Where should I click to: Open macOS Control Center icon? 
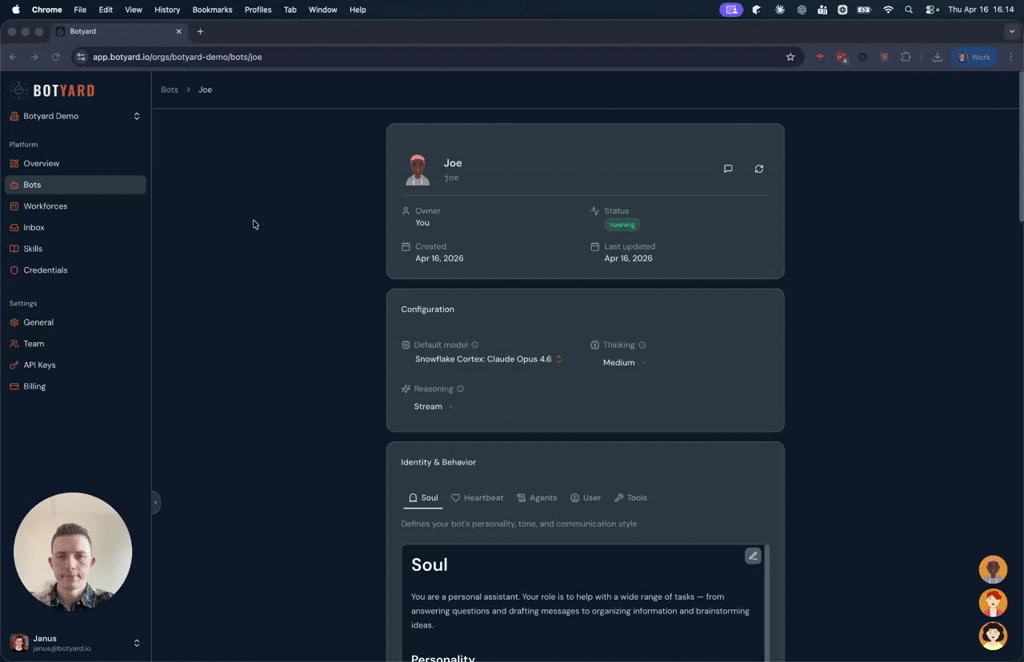pos(931,10)
